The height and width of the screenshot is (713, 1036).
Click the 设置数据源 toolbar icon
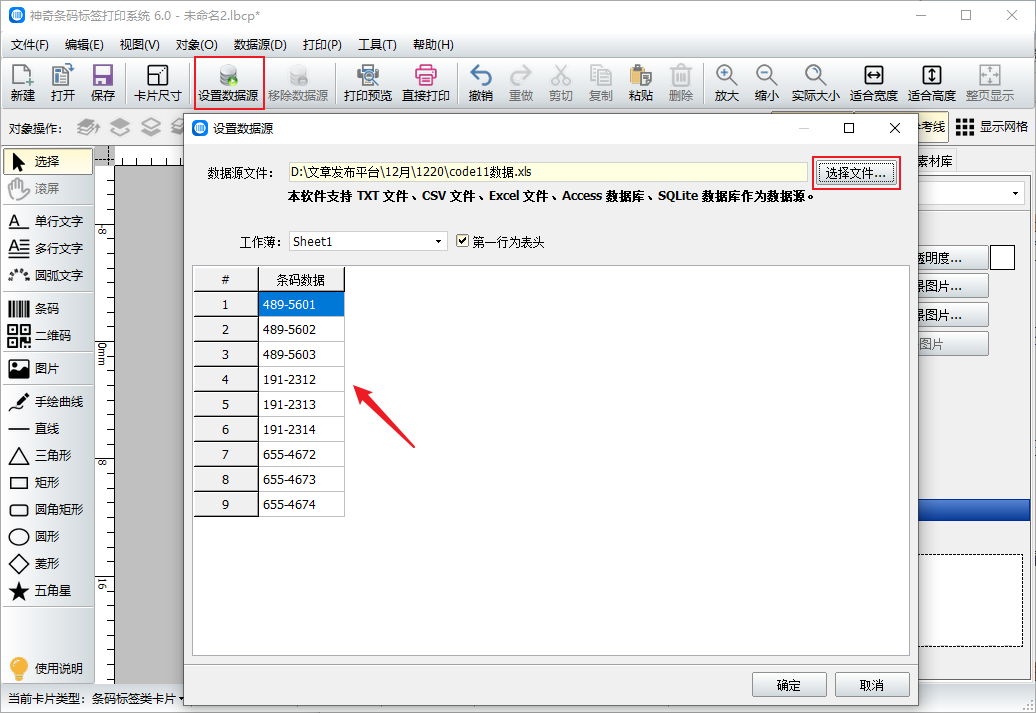click(x=228, y=83)
